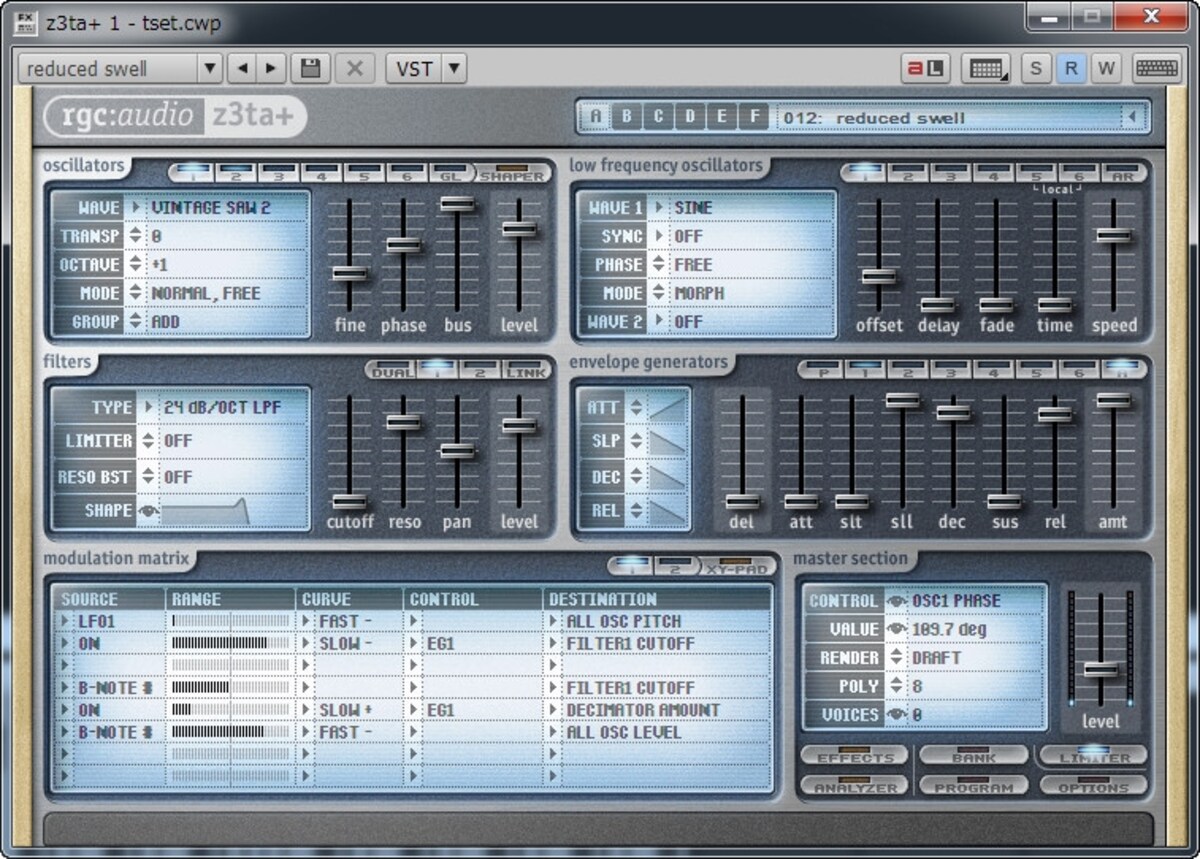The width and height of the screenshot is (1200, 859).
Task: Click the VINTAGE SAW 2 wave value
Action: coord(211,208)
